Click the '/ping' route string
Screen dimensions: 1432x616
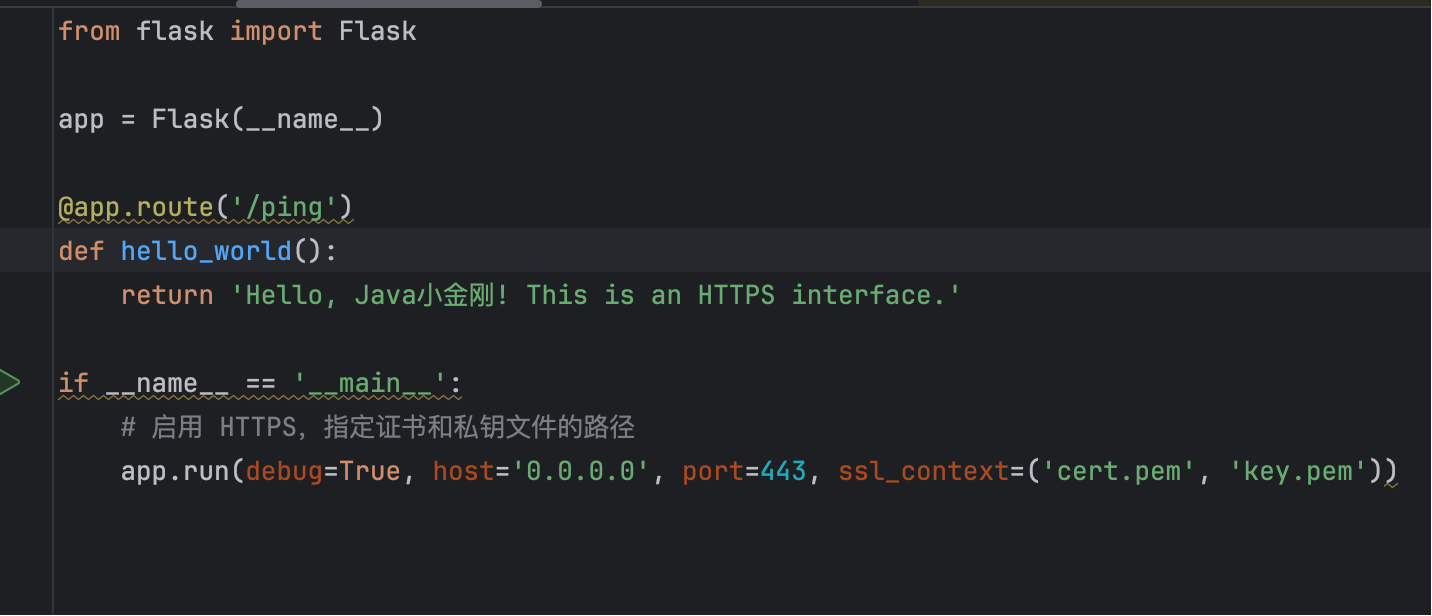coord(284,207)
